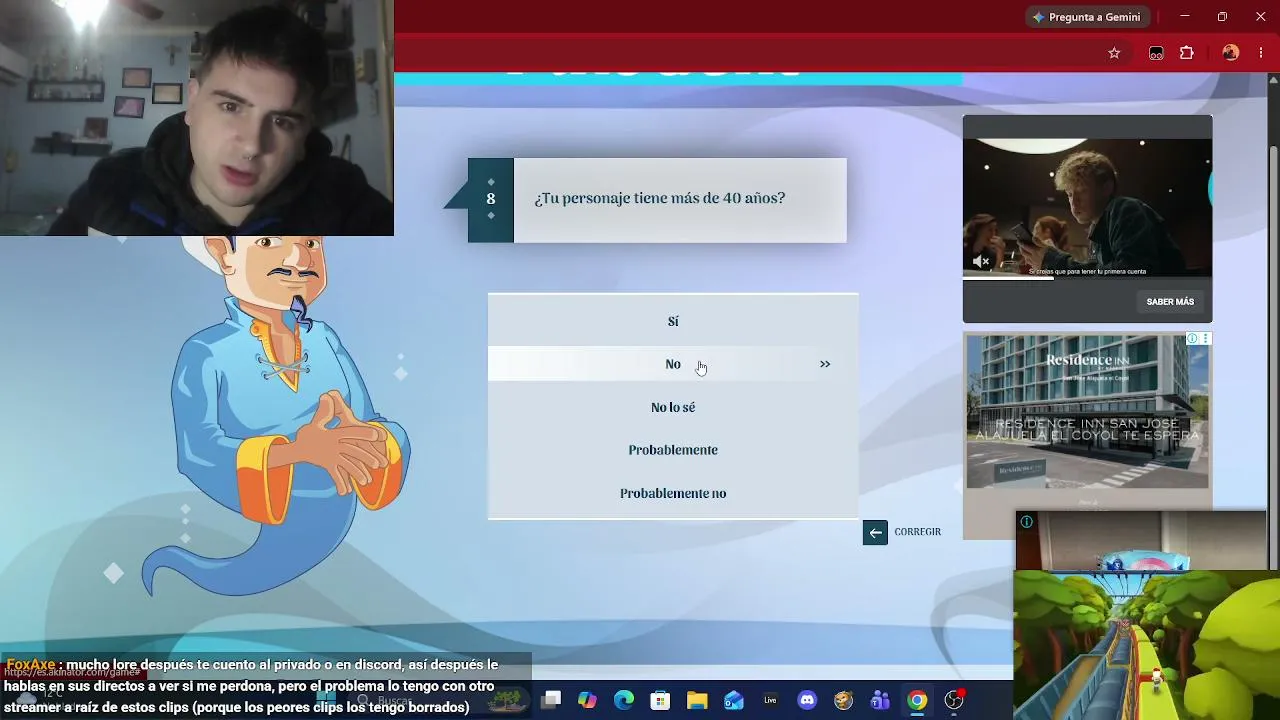Image resolution: width=1280 pixels, height=720 pixels.
Task: Pick the "Probablemente" answer option
Action: (673, 450)
